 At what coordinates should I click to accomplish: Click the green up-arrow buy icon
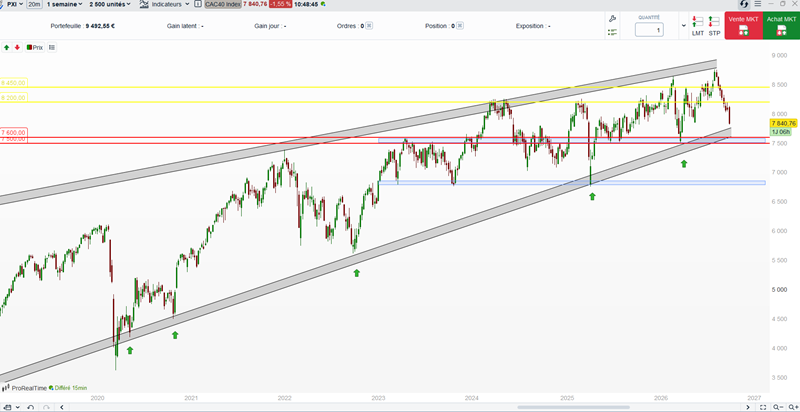click(x=7, y=47)
